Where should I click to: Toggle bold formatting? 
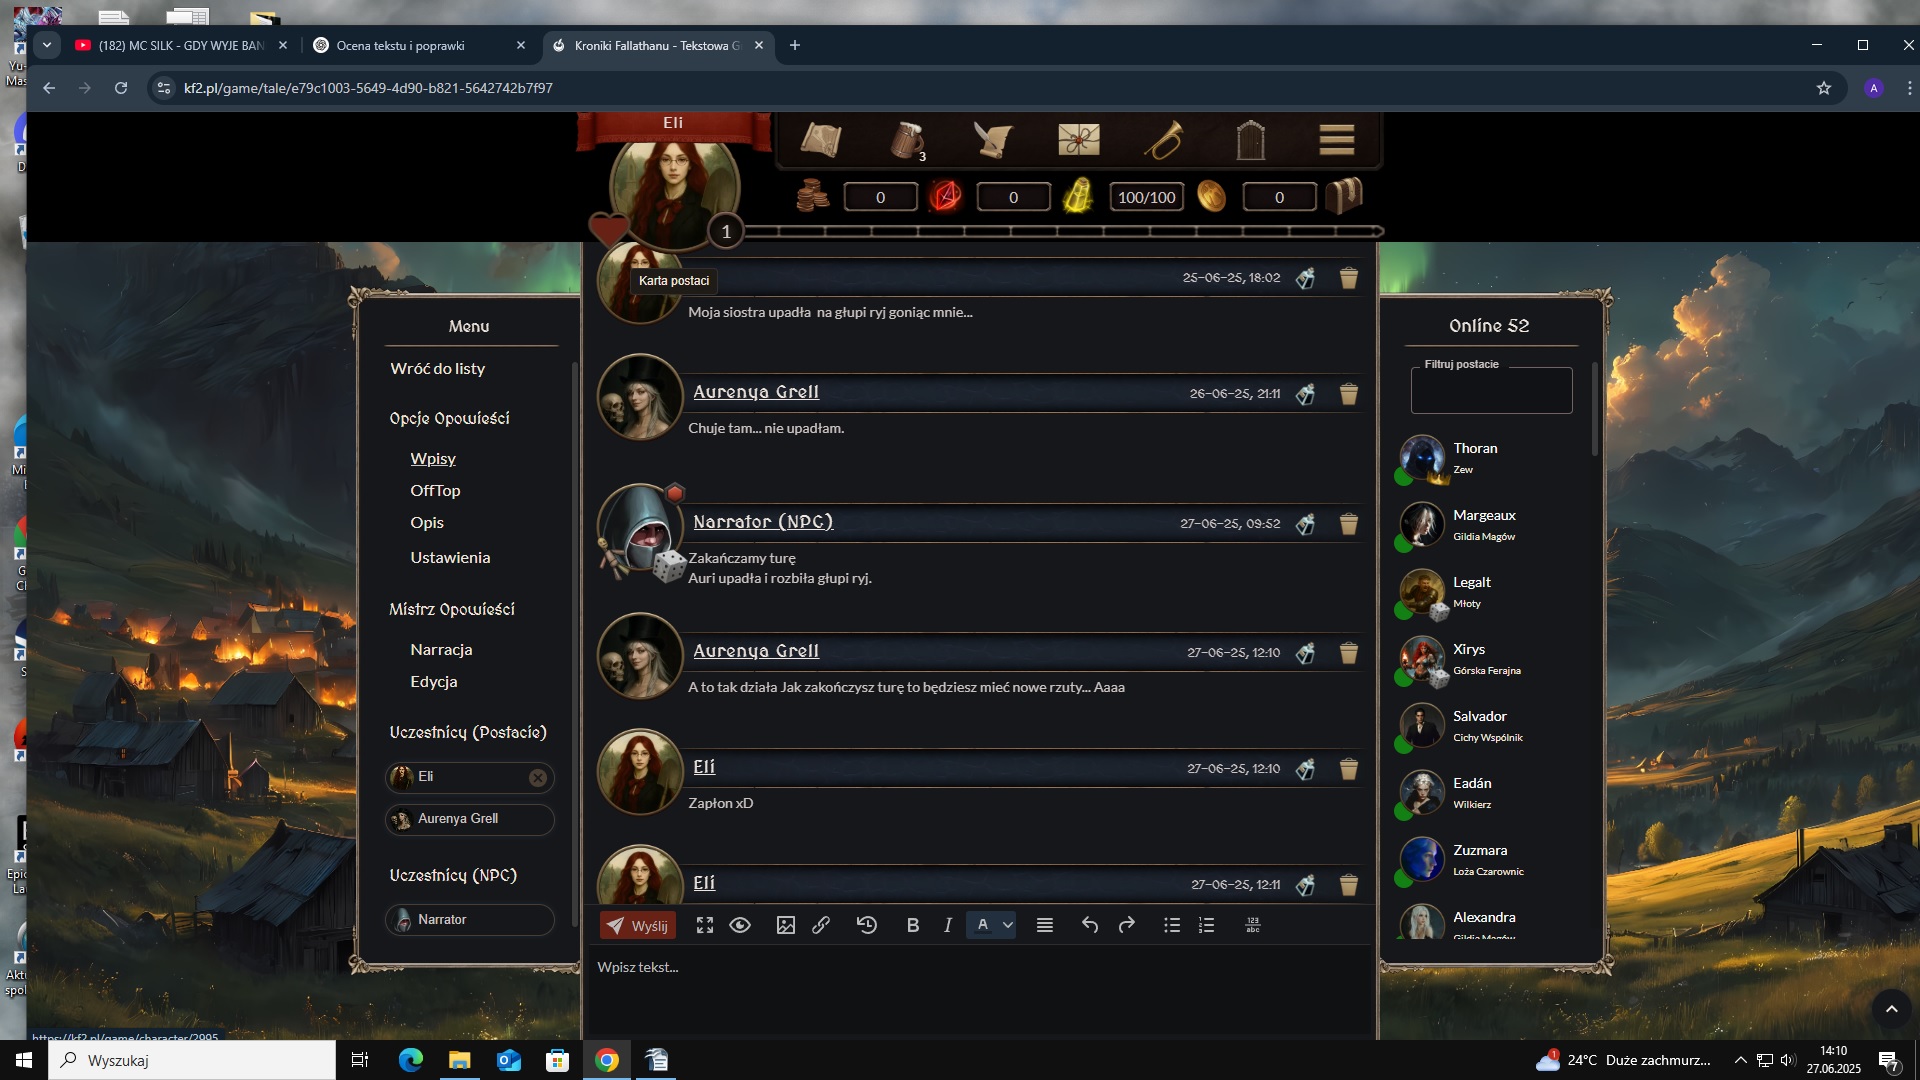(x=912, y=926)
